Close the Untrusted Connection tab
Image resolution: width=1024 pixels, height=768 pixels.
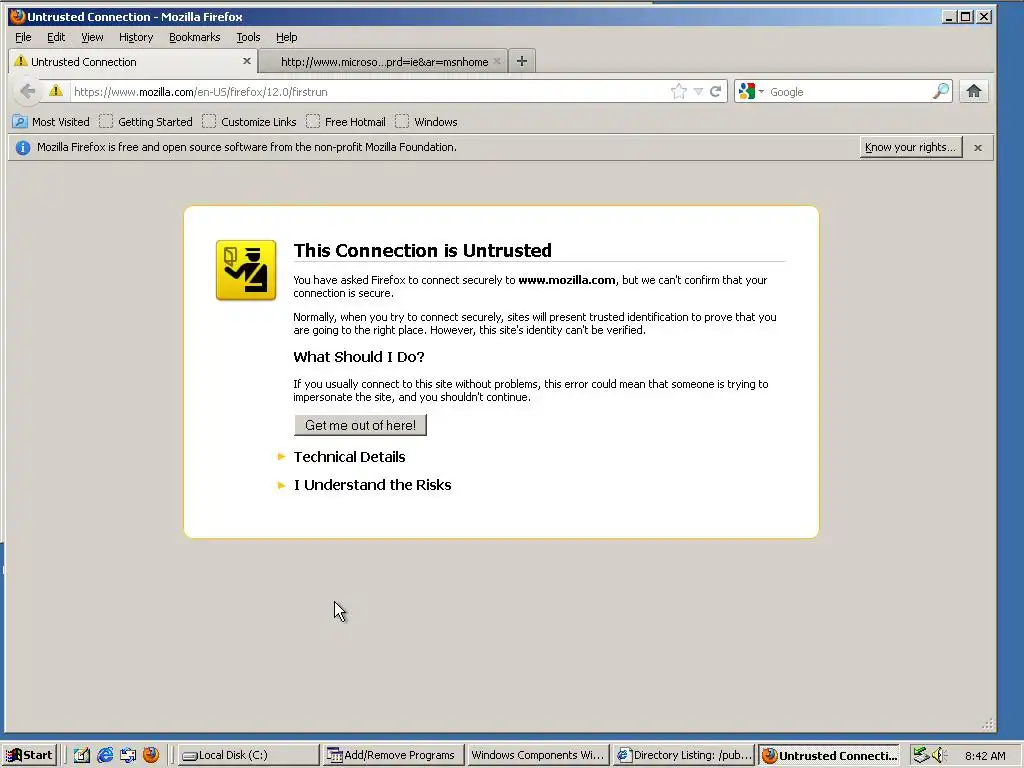point(247,61)
